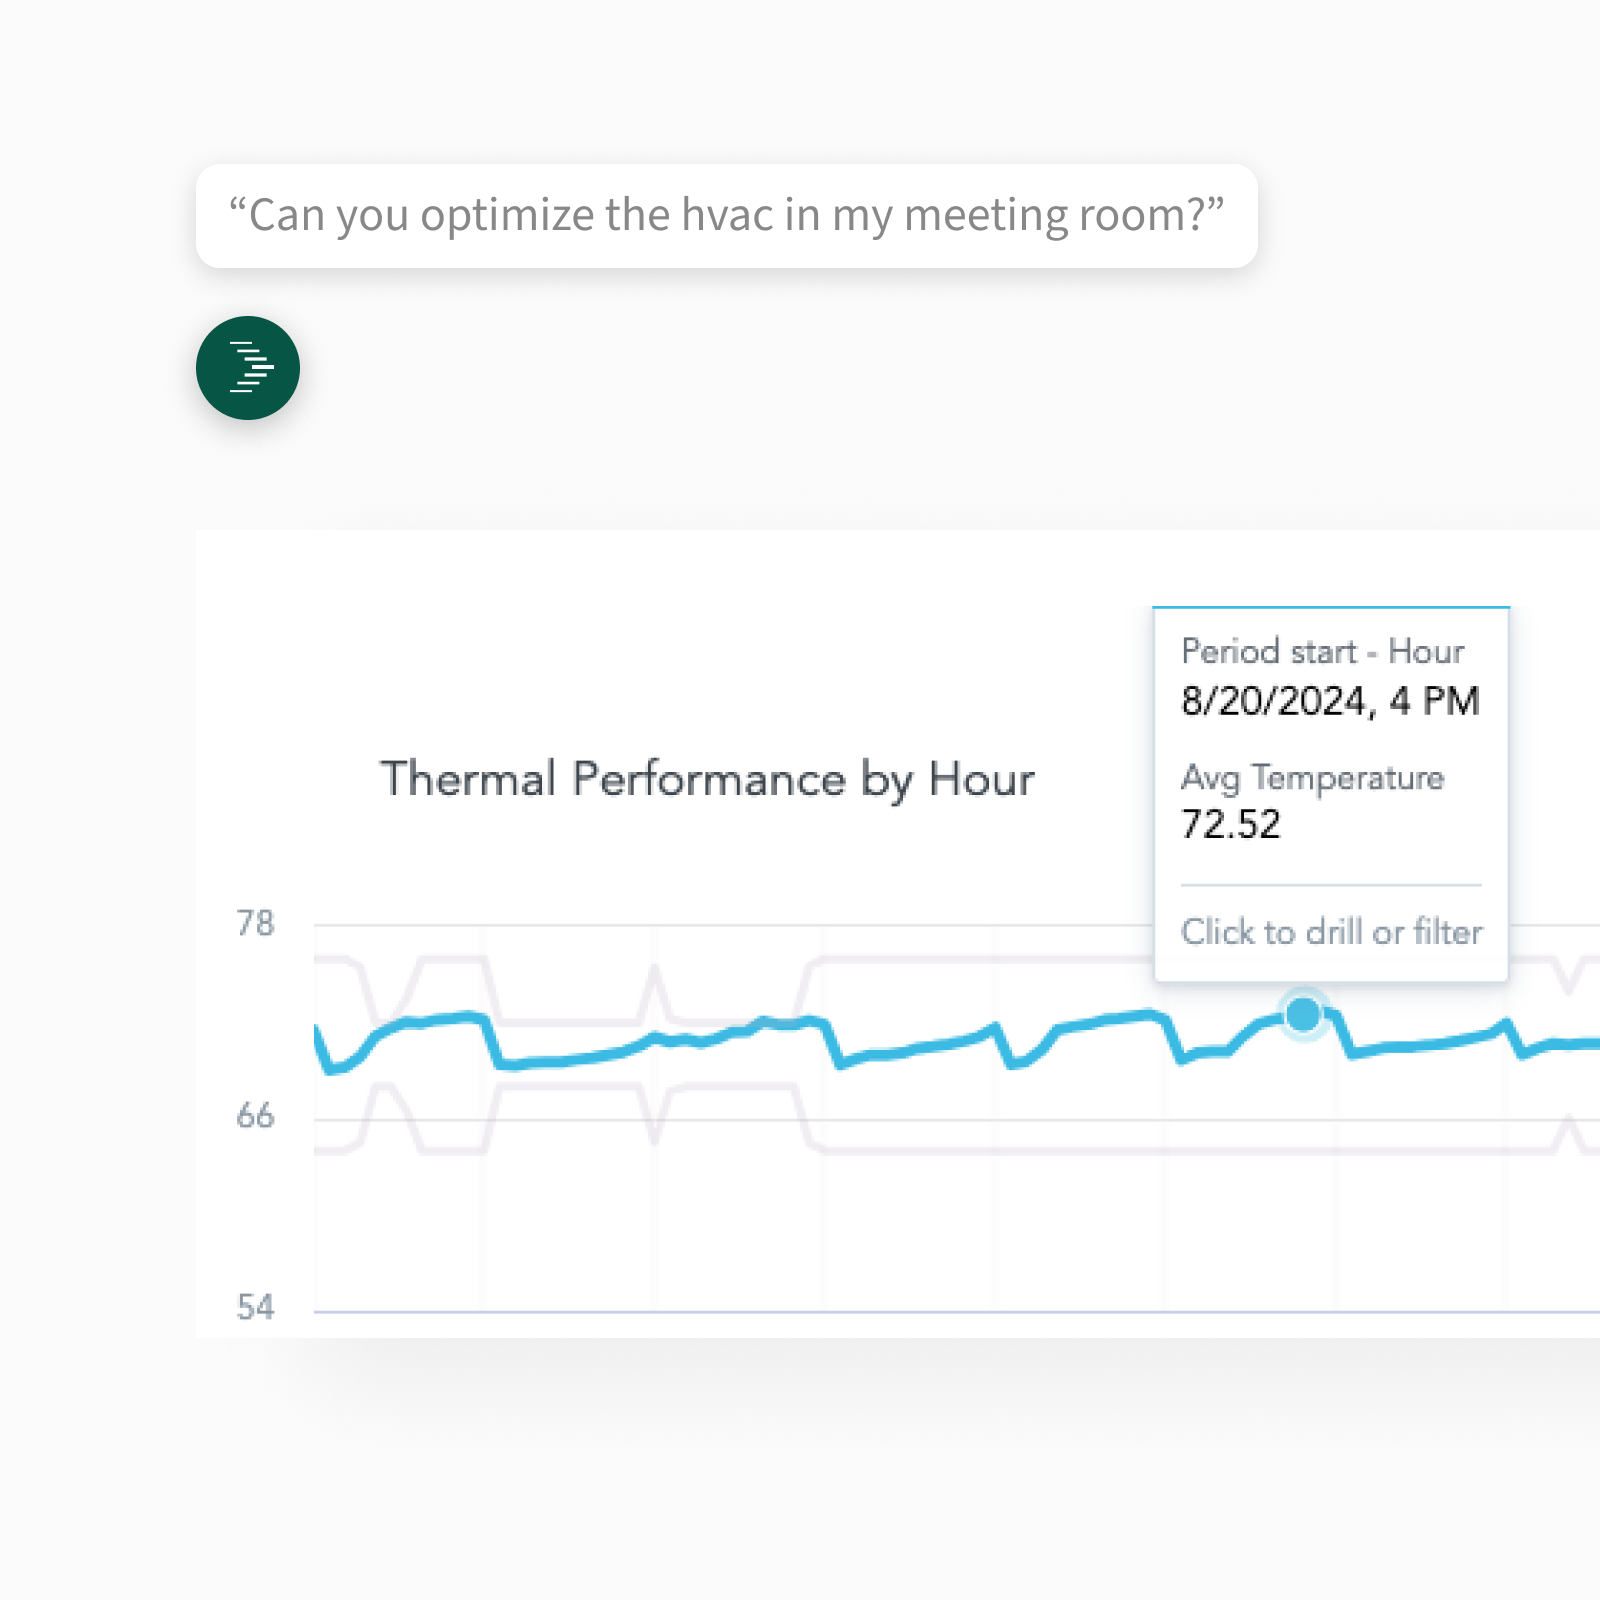Click the Thermal Performance by Hour title

[707, 779]
